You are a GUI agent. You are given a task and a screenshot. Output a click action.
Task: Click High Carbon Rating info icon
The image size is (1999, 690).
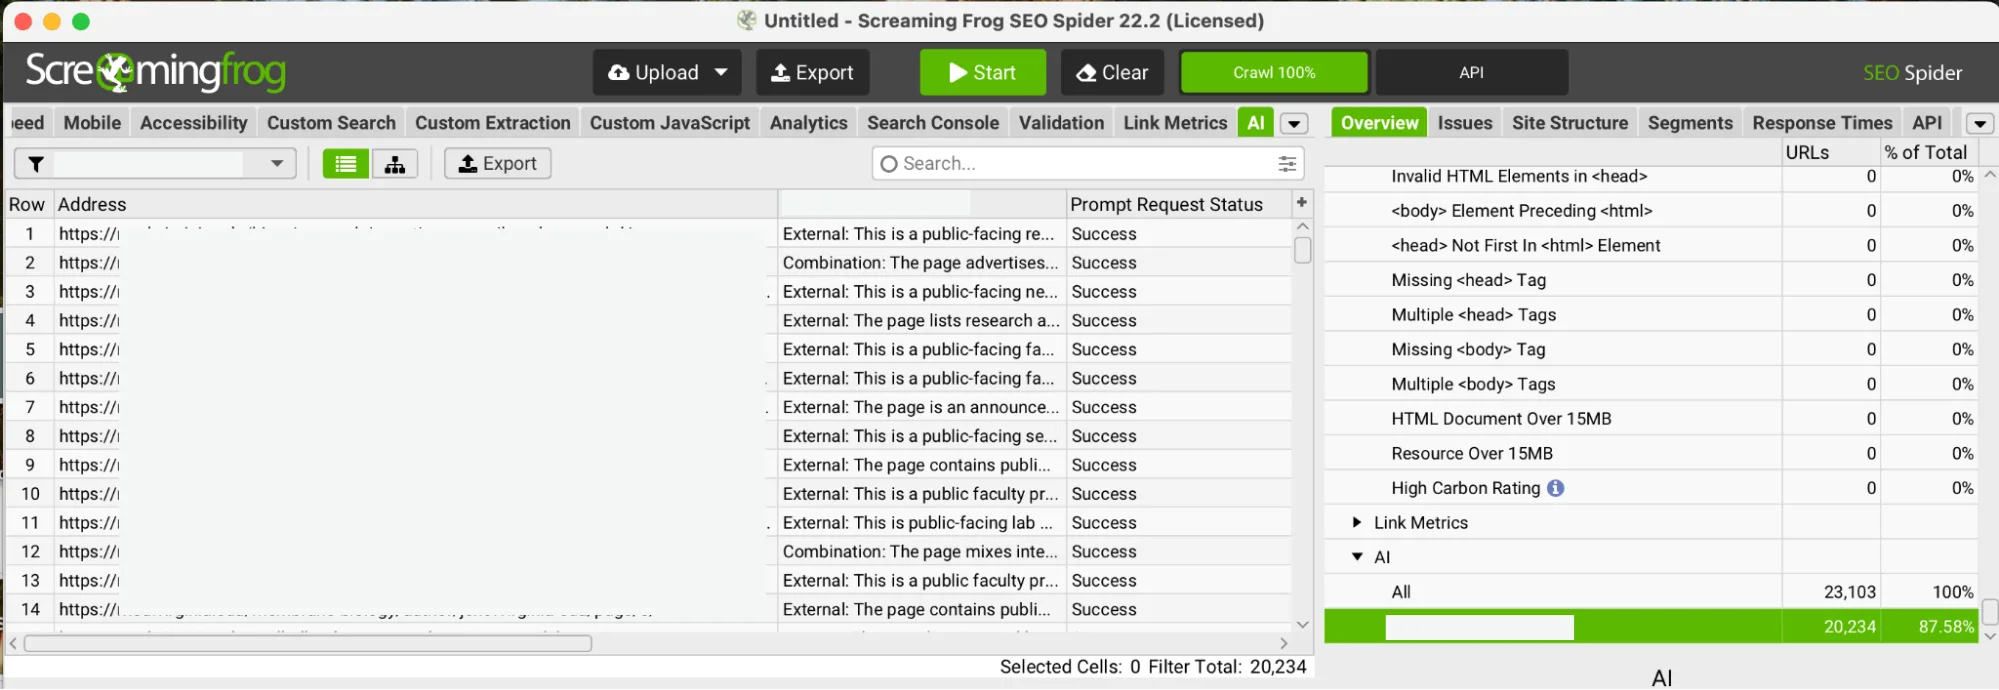(1555, 488)
